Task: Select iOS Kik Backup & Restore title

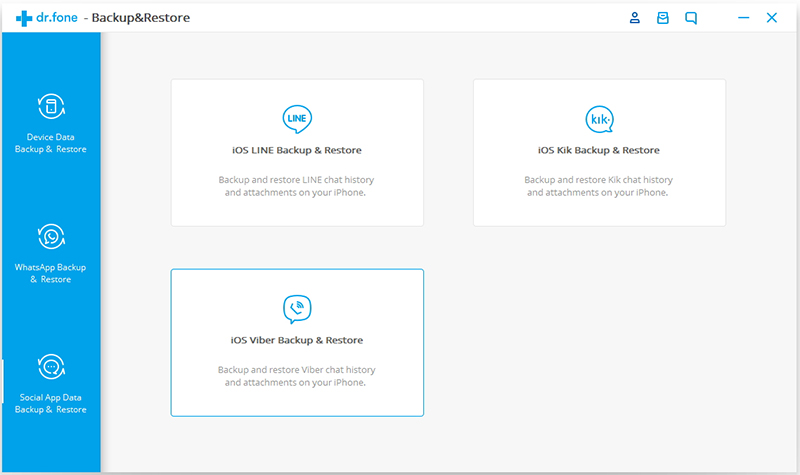Action: coord(599,150)
